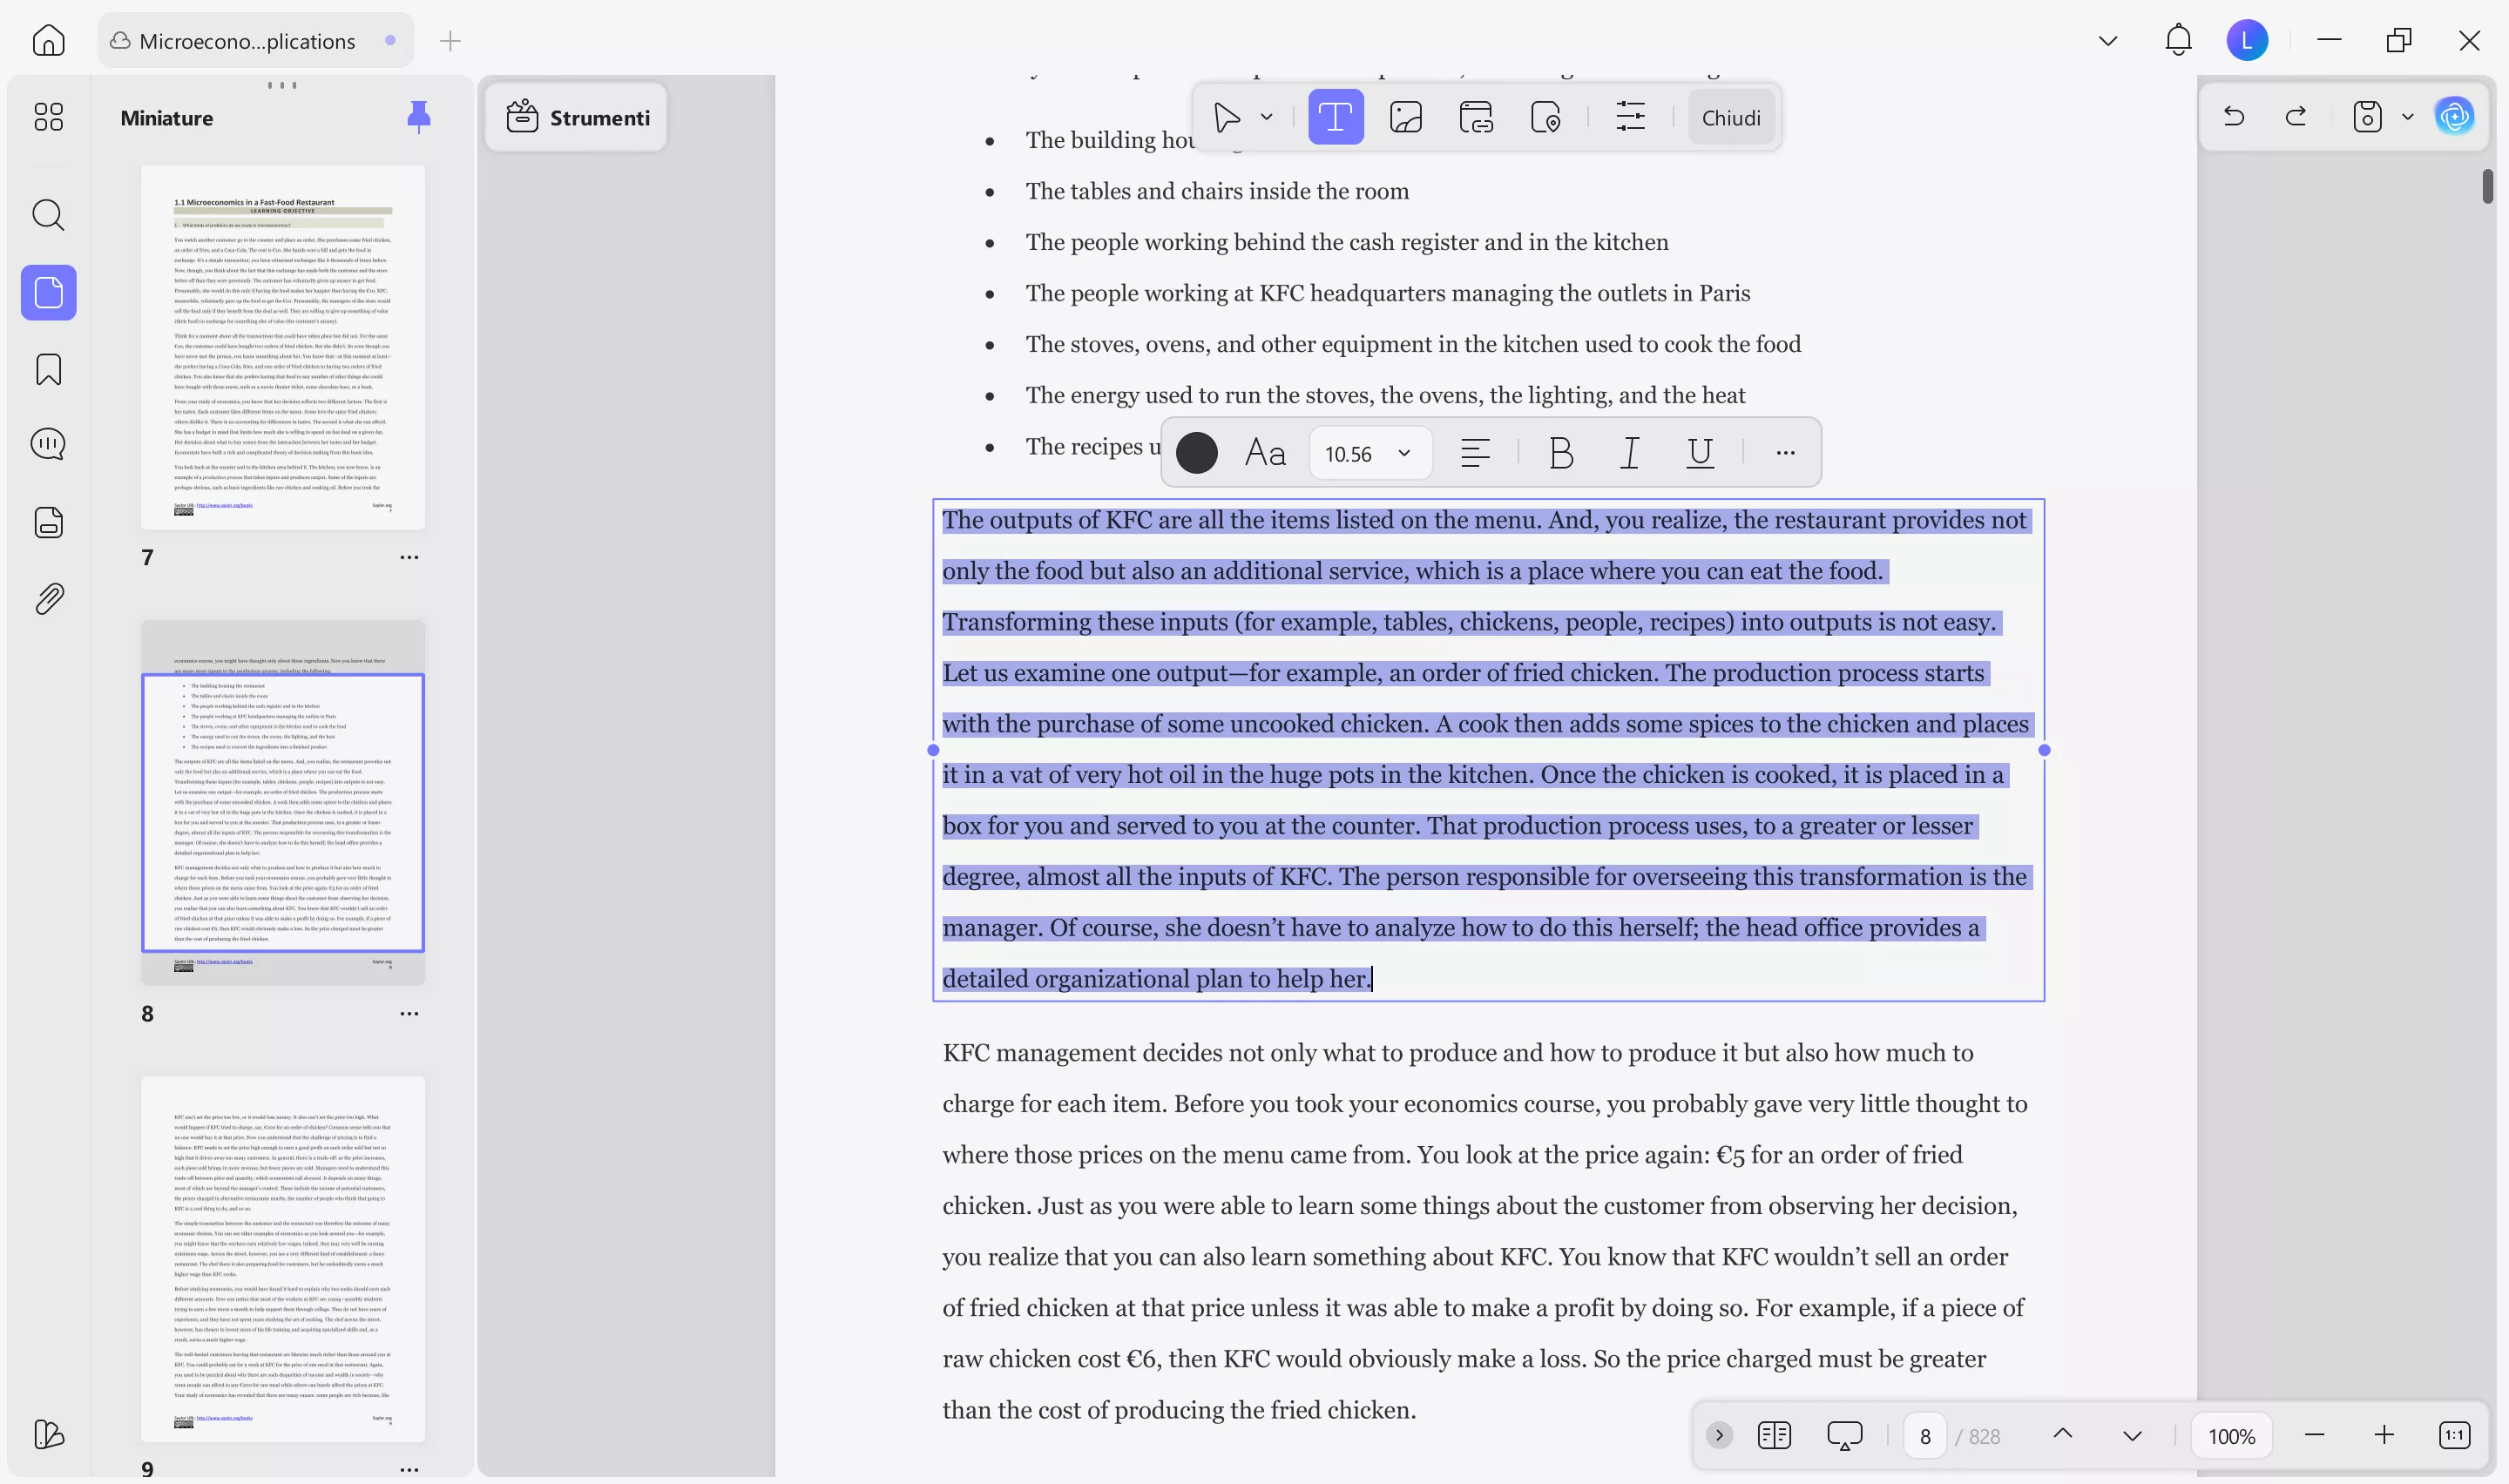The height and width of the screenshot is (1484, 2509).
Task: Open the comments panel in sidebar
Action: [48, 444]
